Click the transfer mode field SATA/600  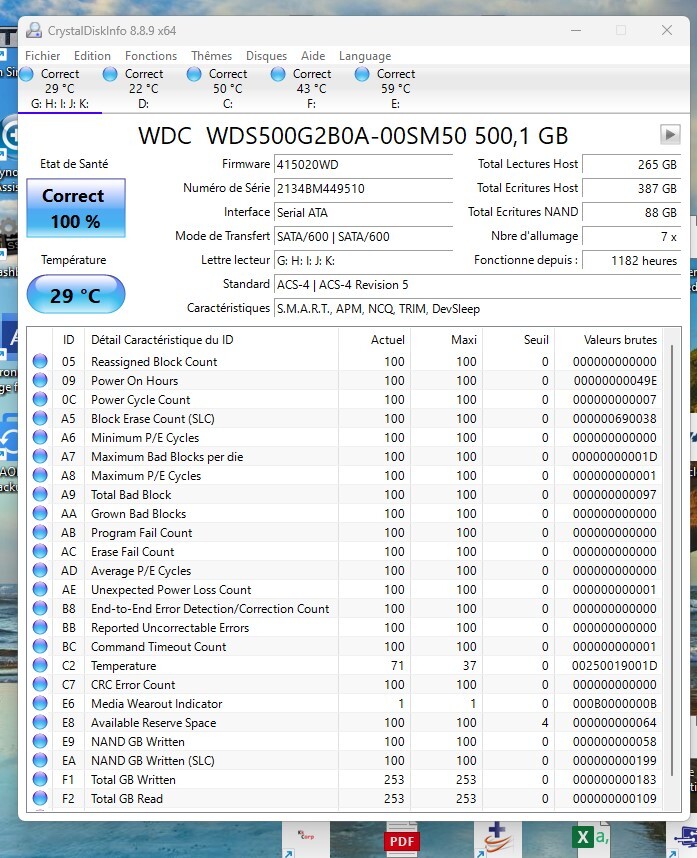click(363, 237)
